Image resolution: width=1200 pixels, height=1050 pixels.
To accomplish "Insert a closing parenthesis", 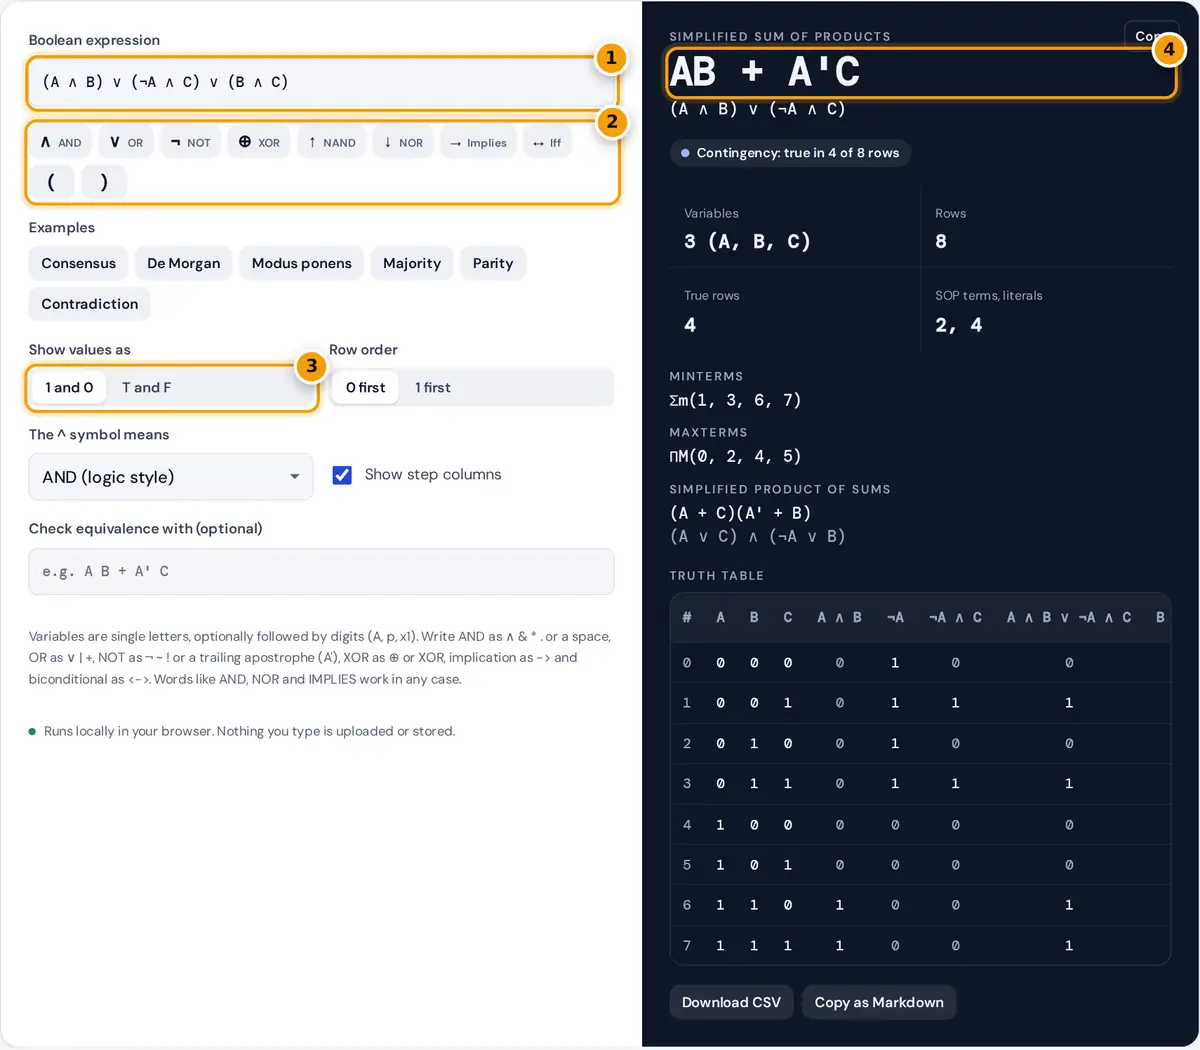I will 104,183.
